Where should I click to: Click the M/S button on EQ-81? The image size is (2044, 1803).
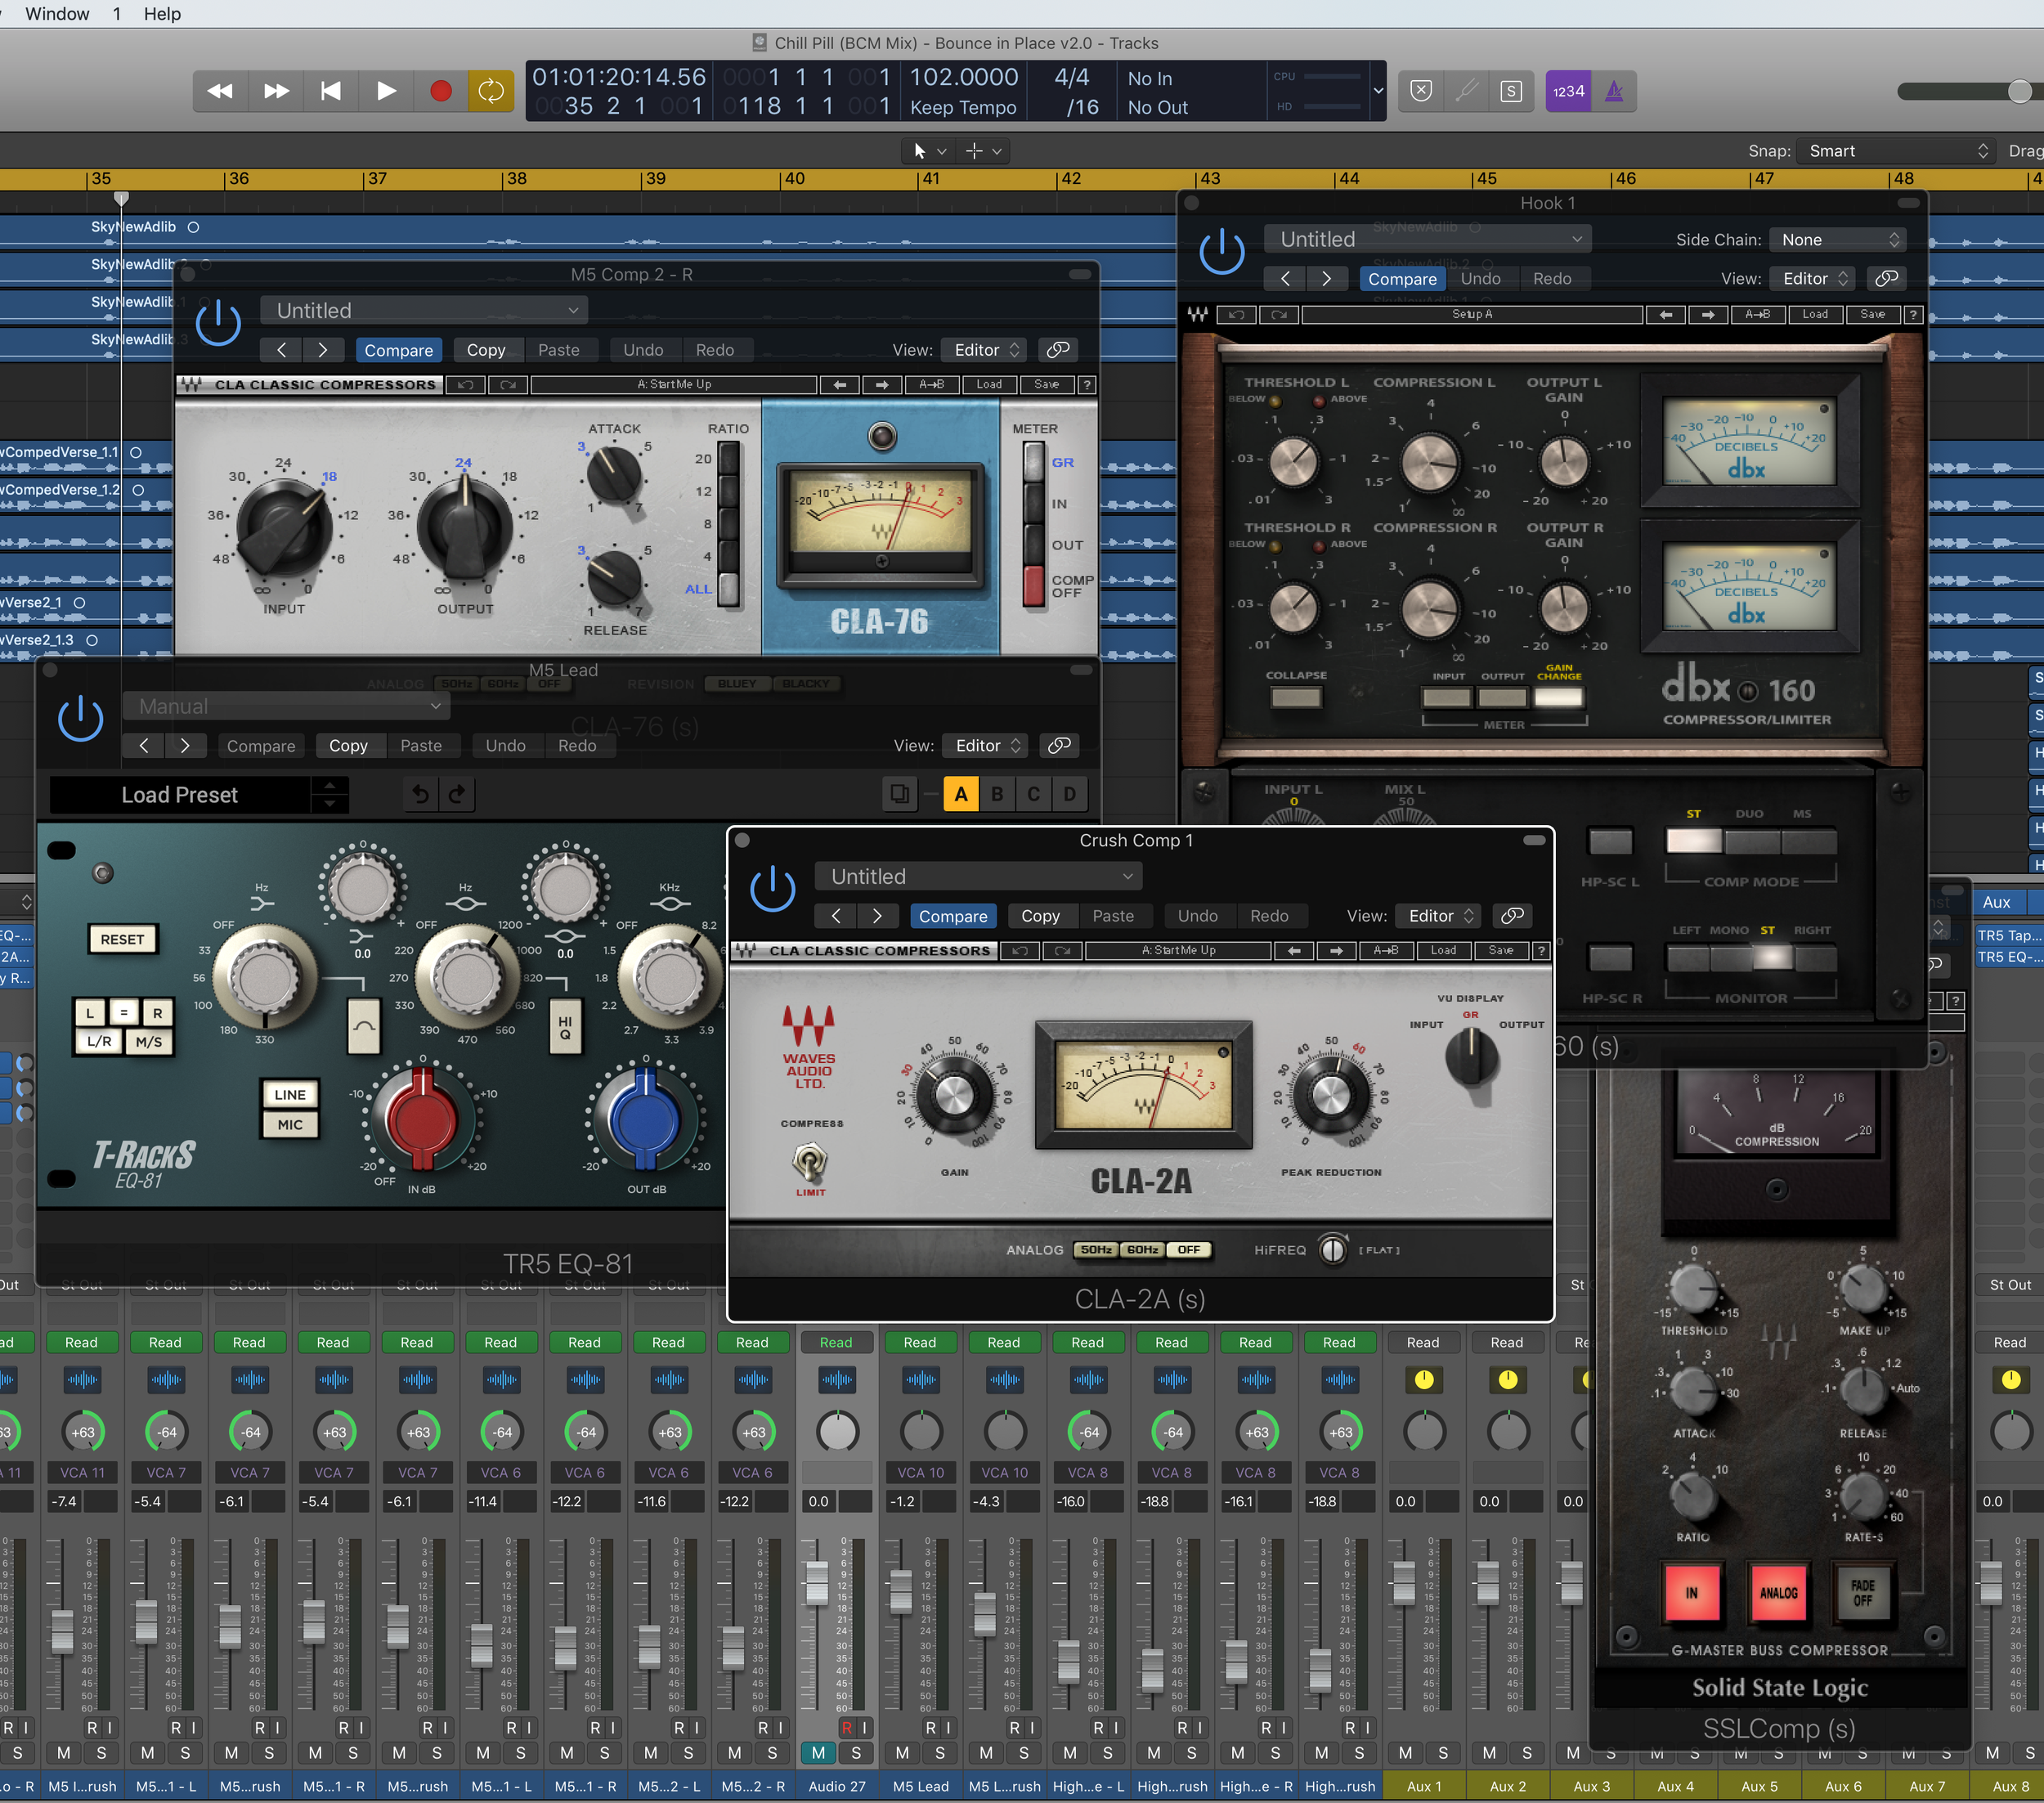(148, 1042)
